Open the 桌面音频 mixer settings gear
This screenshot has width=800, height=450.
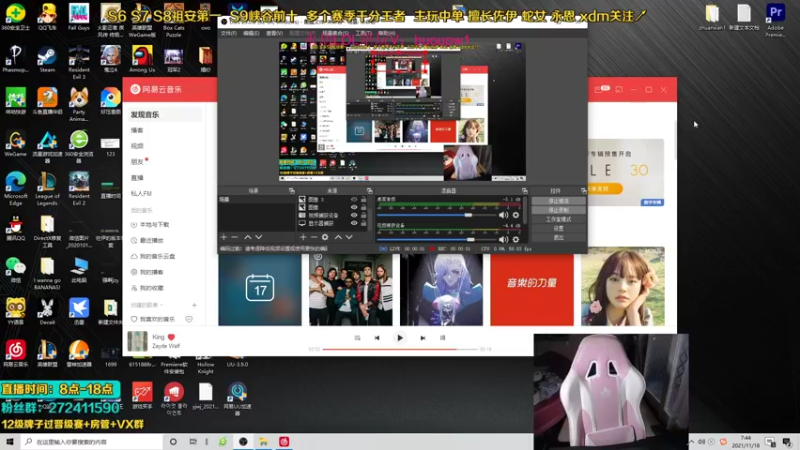(x=516, y=215)
